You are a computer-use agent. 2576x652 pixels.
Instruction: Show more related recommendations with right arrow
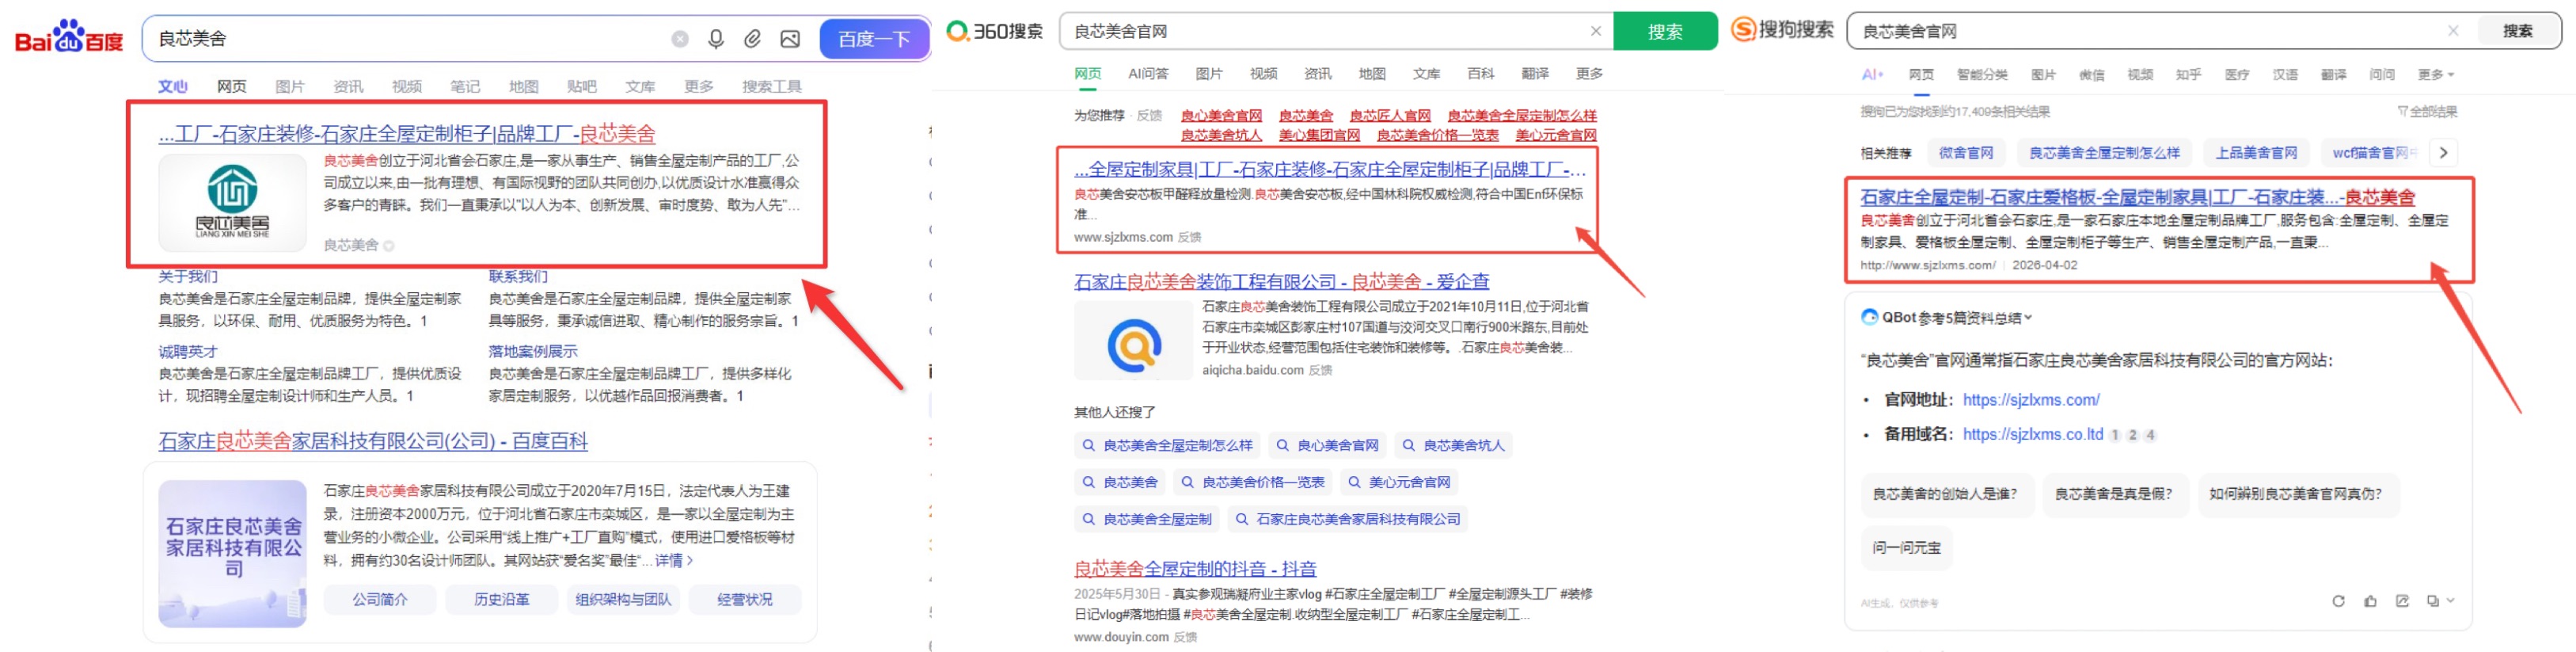[x=2443, y=153]
